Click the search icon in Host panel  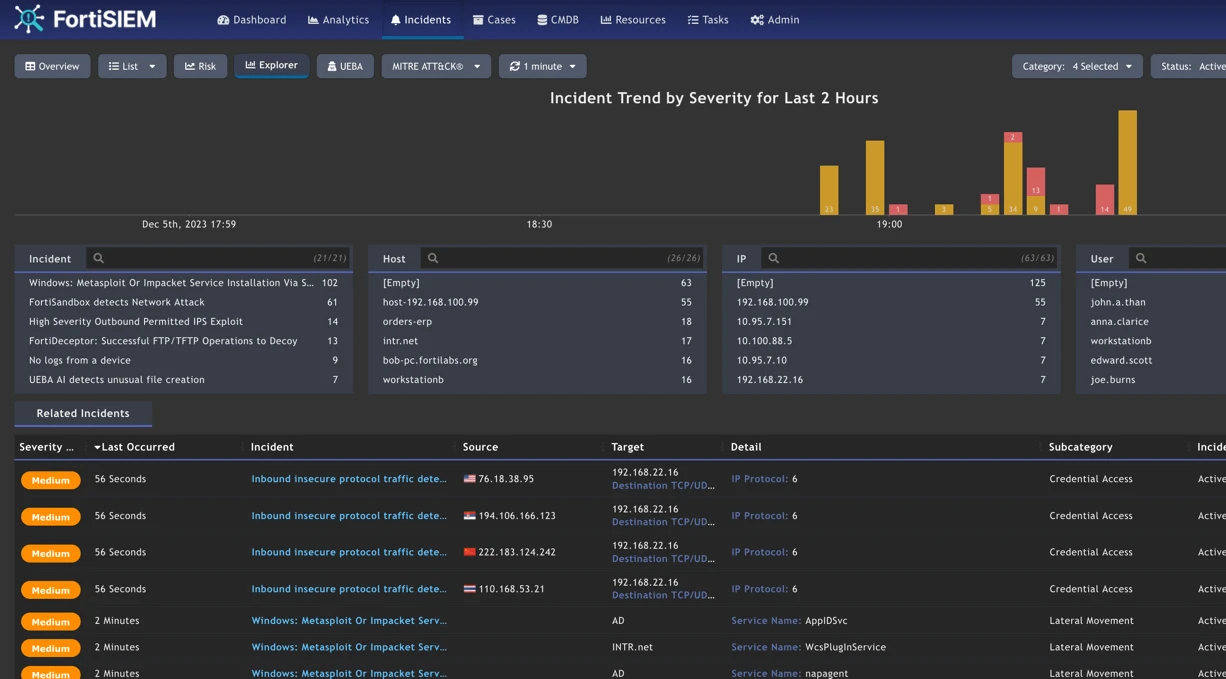point(433,258)
